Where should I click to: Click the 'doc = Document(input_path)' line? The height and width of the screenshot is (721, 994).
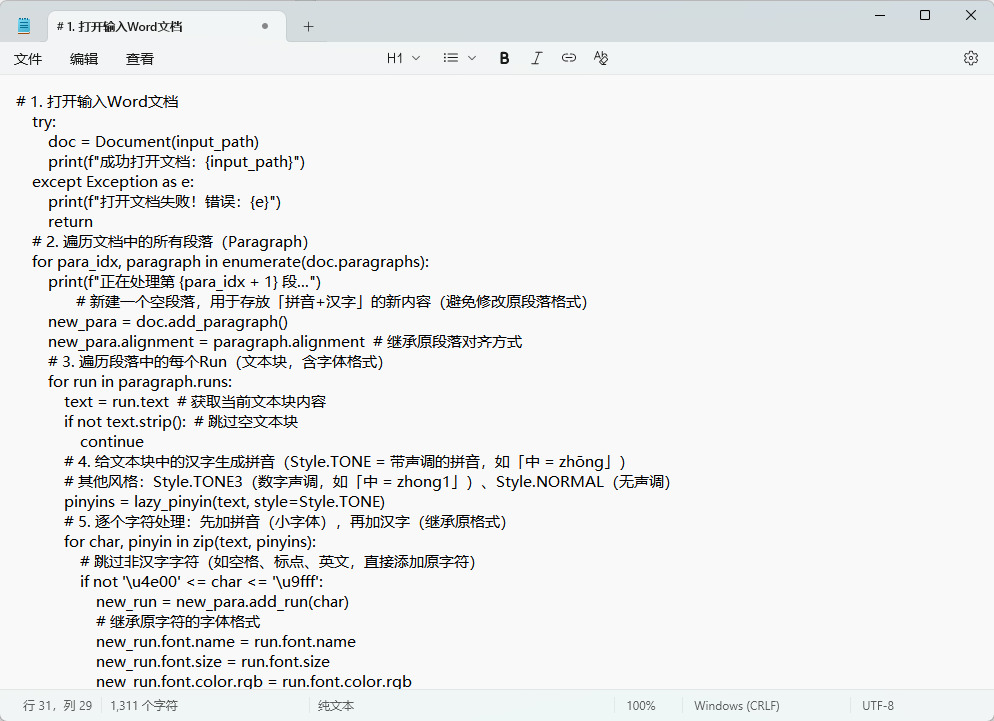(153, 141)
